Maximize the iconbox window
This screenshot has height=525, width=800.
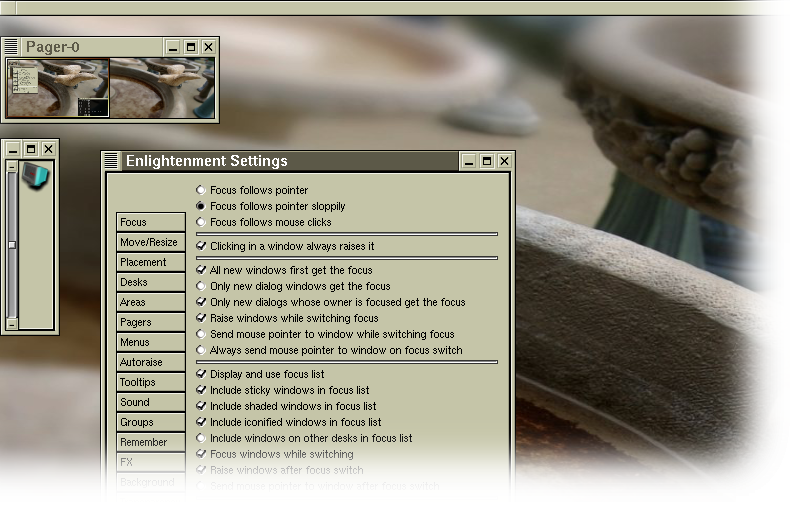31,149
